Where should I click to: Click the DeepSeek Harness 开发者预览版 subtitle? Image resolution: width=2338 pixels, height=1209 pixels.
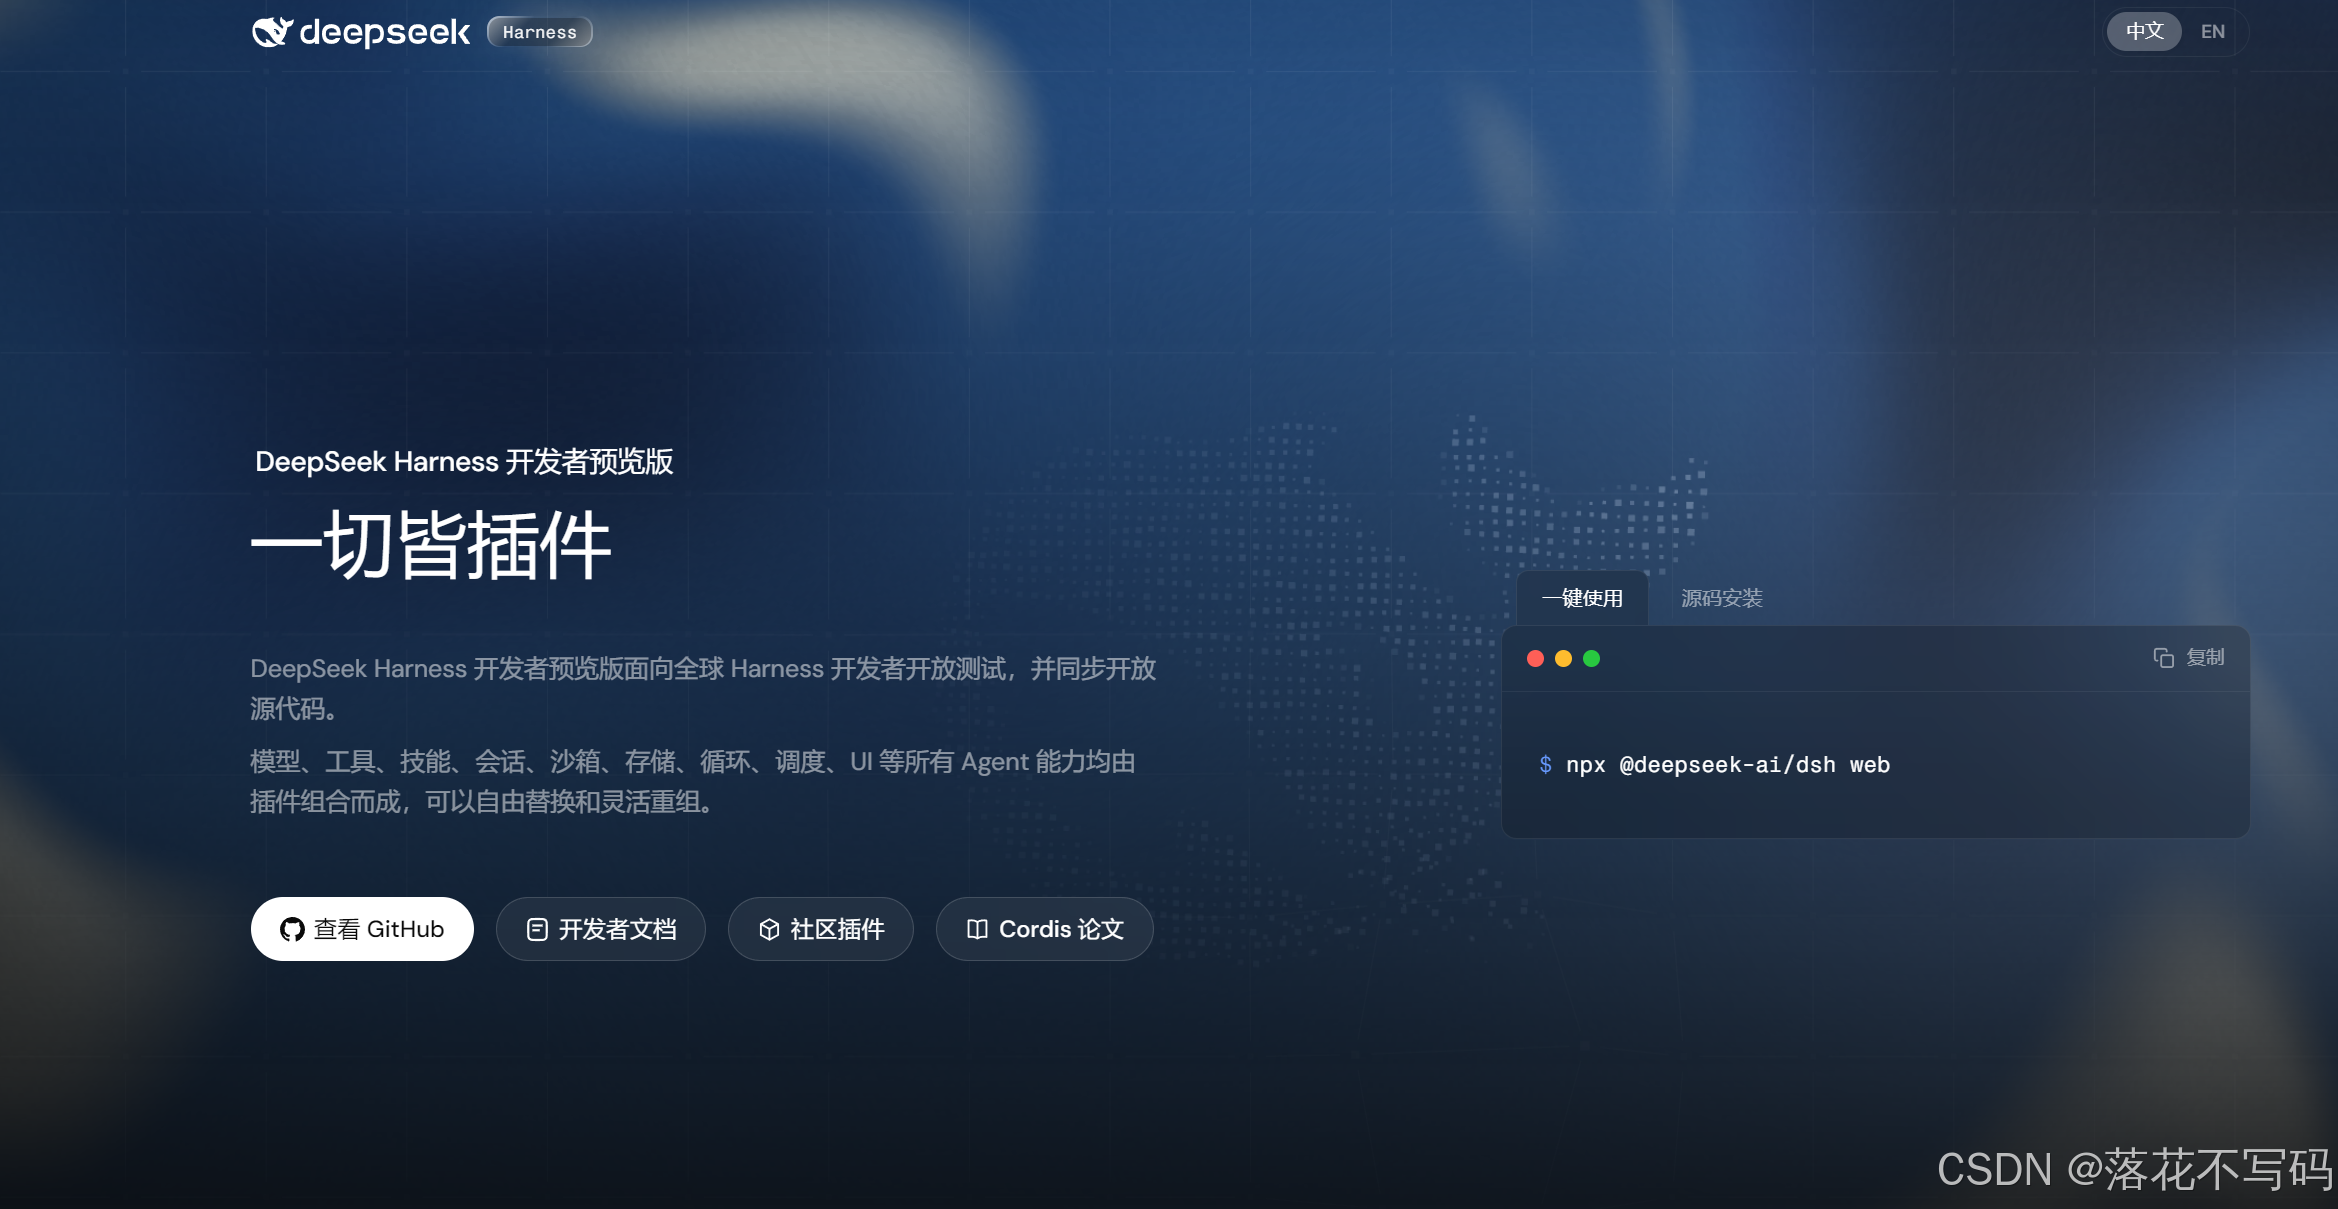[x=464, y=461]
